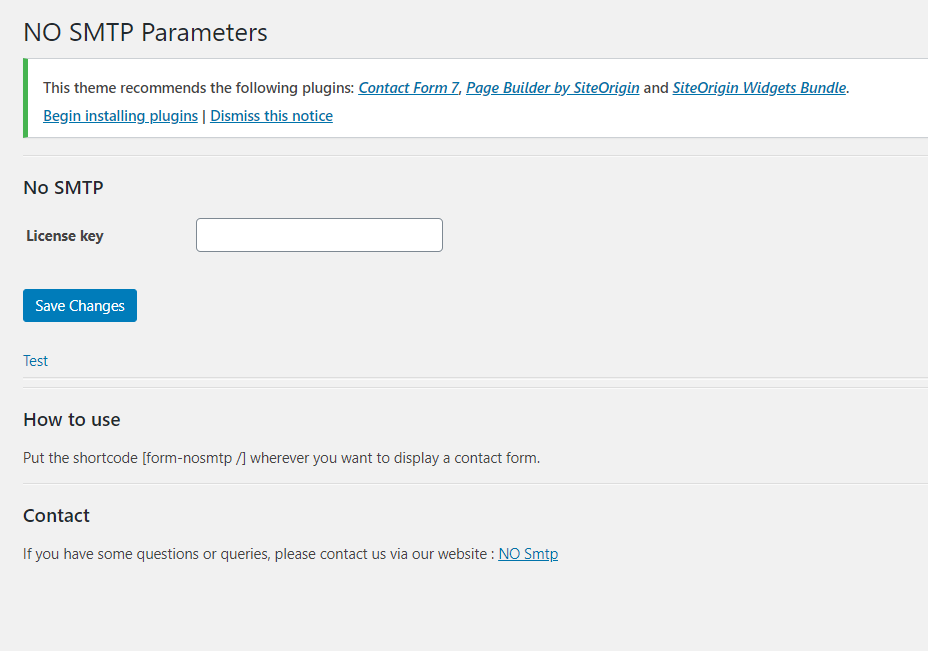Viewport: 928px width, 651px height.
Task: Visit the NO Smtp website link
Action: pos(528,554)
